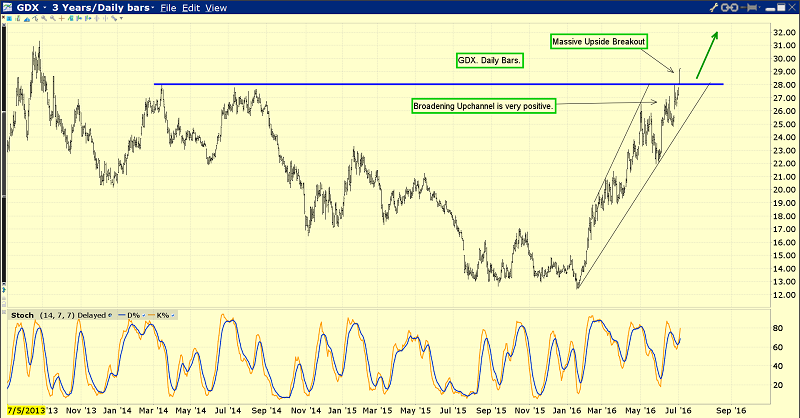Viewport: 800px width, 418px height.
Task: Select the blue horizontal resistance line
Action: [400, 84]
